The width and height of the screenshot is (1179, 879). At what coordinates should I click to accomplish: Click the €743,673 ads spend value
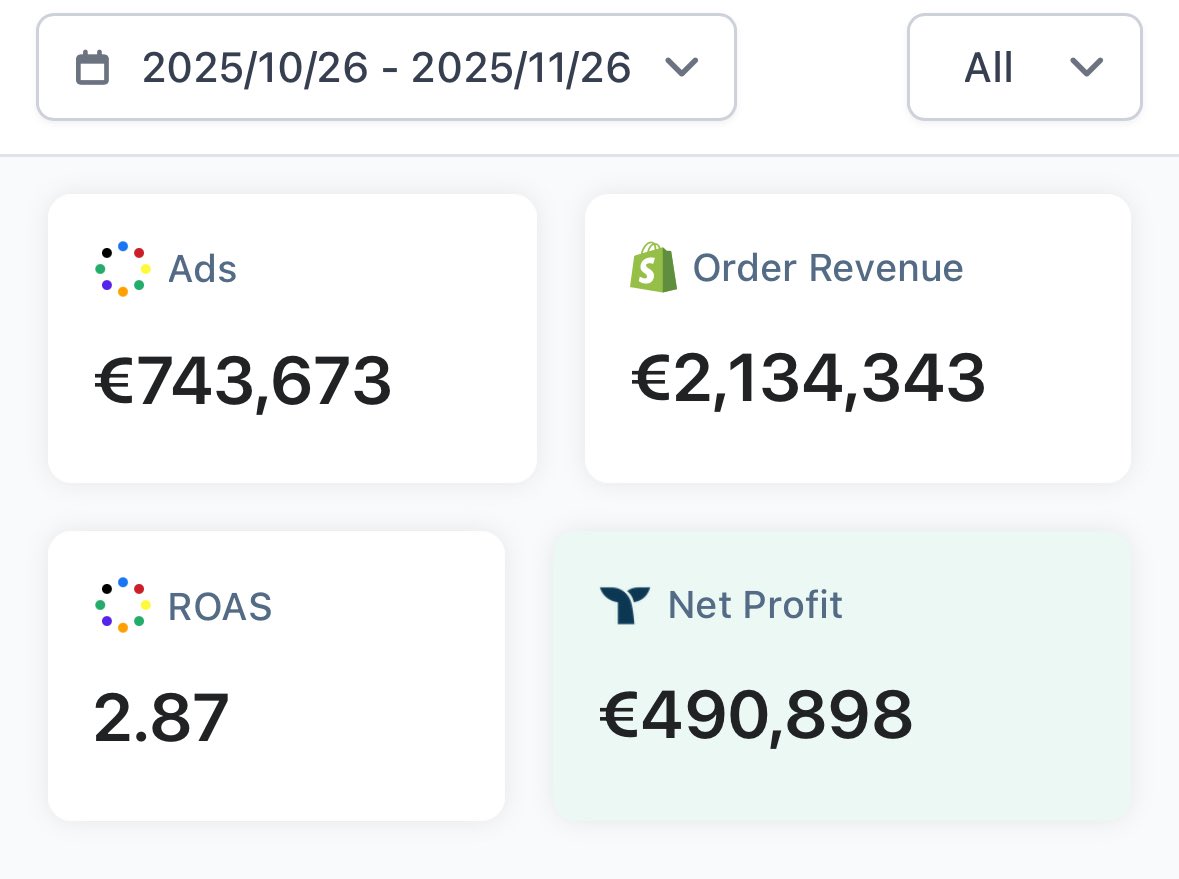point(243,381)
